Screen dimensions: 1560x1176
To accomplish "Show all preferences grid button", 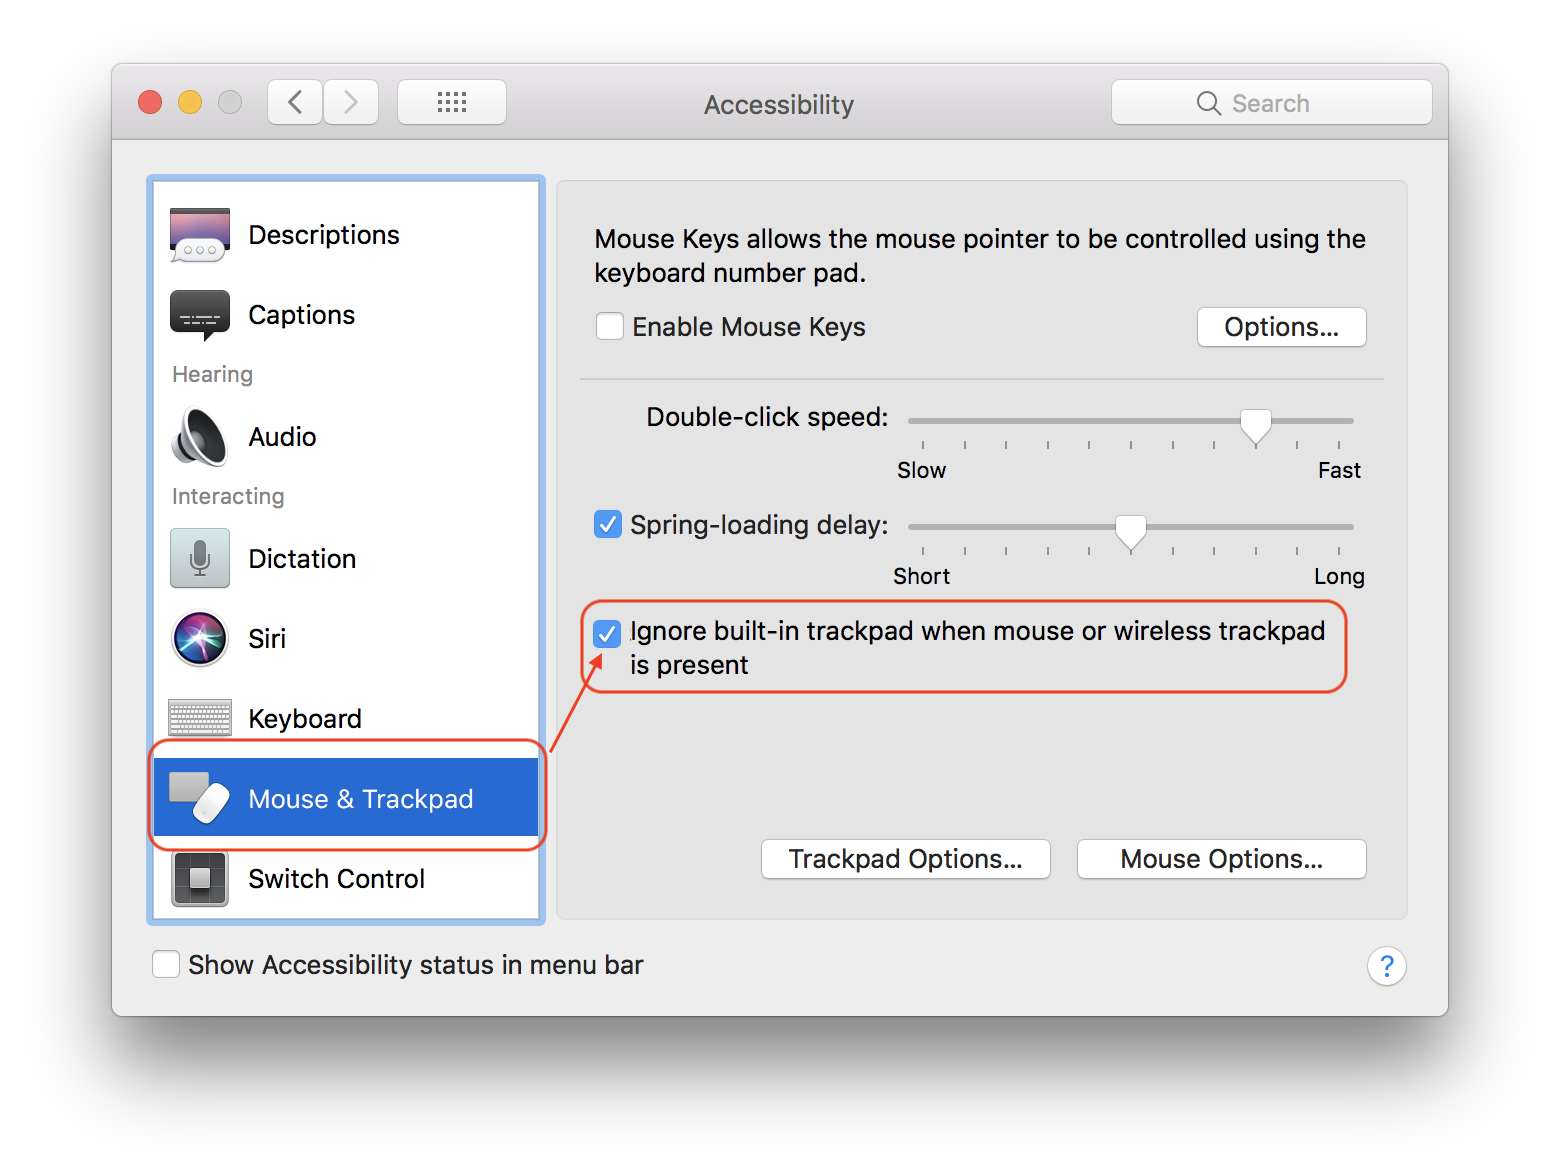I will (452, 102).
